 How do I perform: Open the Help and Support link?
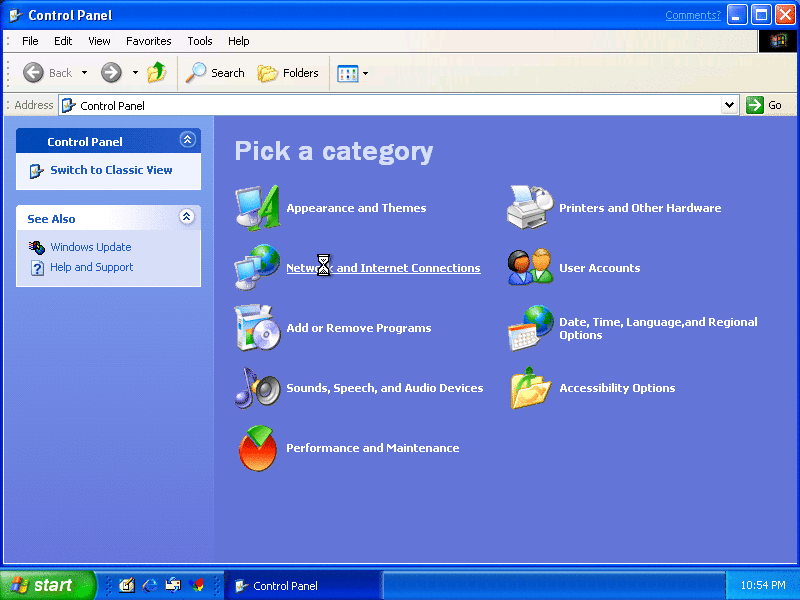[x=91, y=267]
